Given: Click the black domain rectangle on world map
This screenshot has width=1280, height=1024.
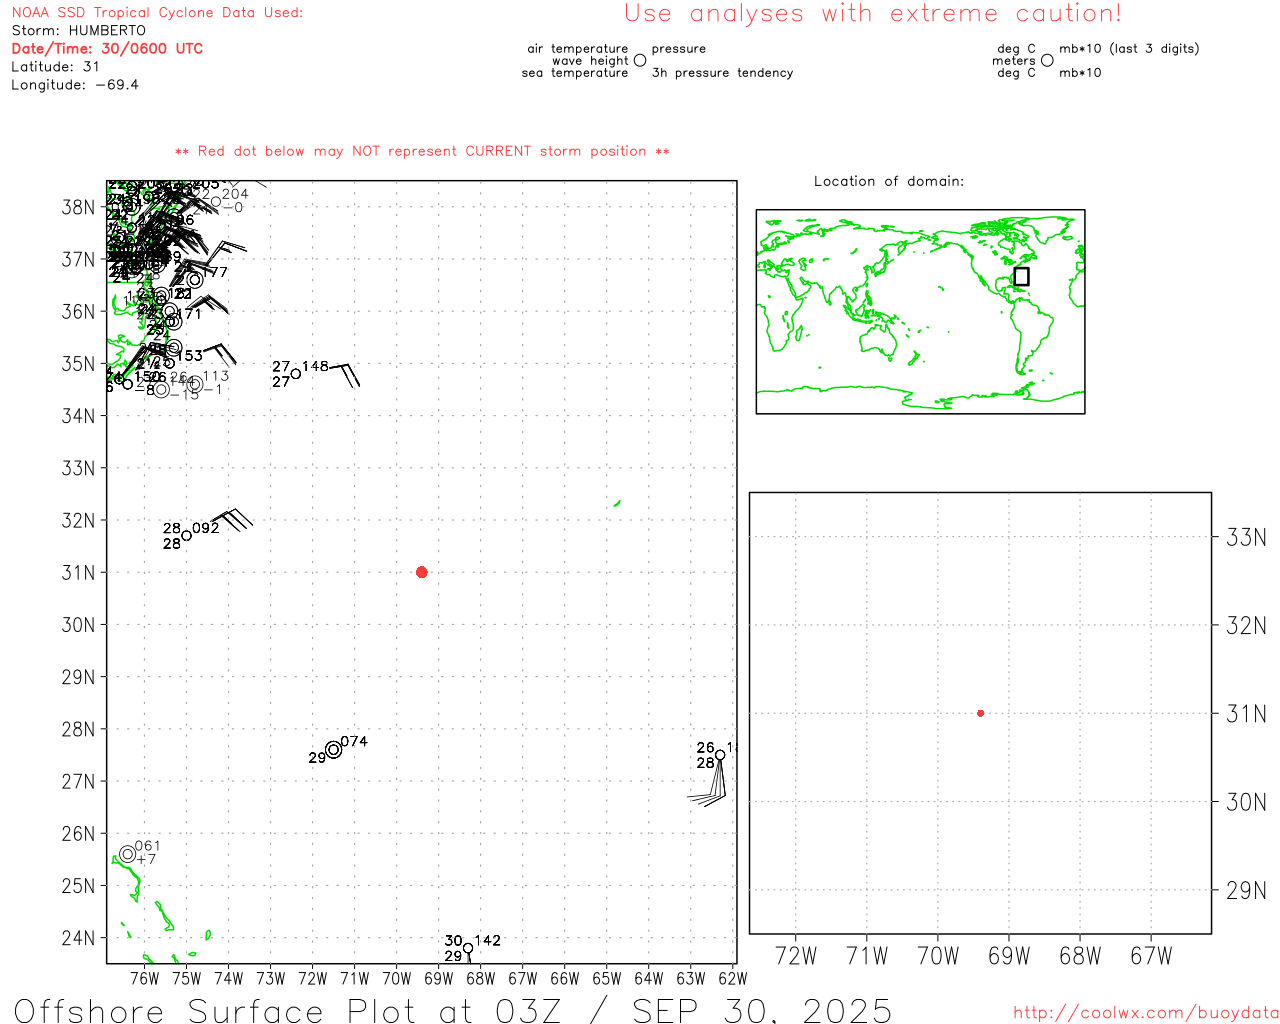Looking at the screenshot, I should pyautogui.click(x=1021, y=276).
